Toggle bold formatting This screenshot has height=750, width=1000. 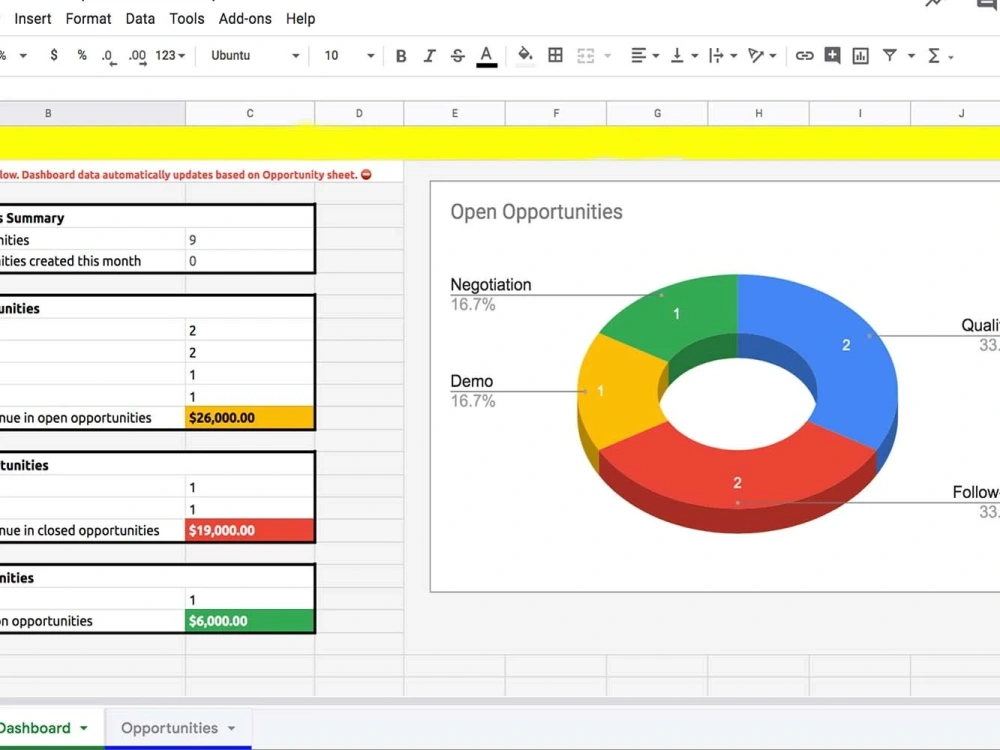(401, 55)
